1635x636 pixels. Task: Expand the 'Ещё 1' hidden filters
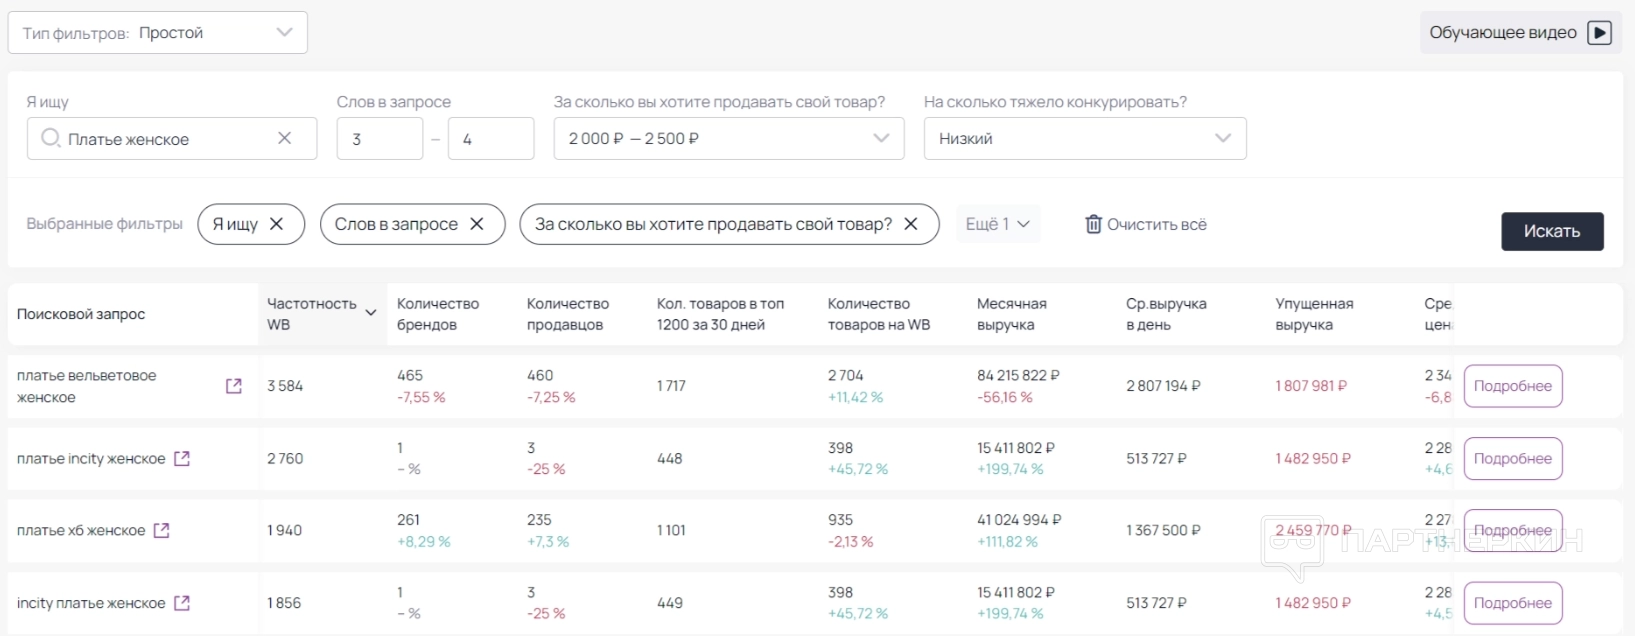point(997,224)
